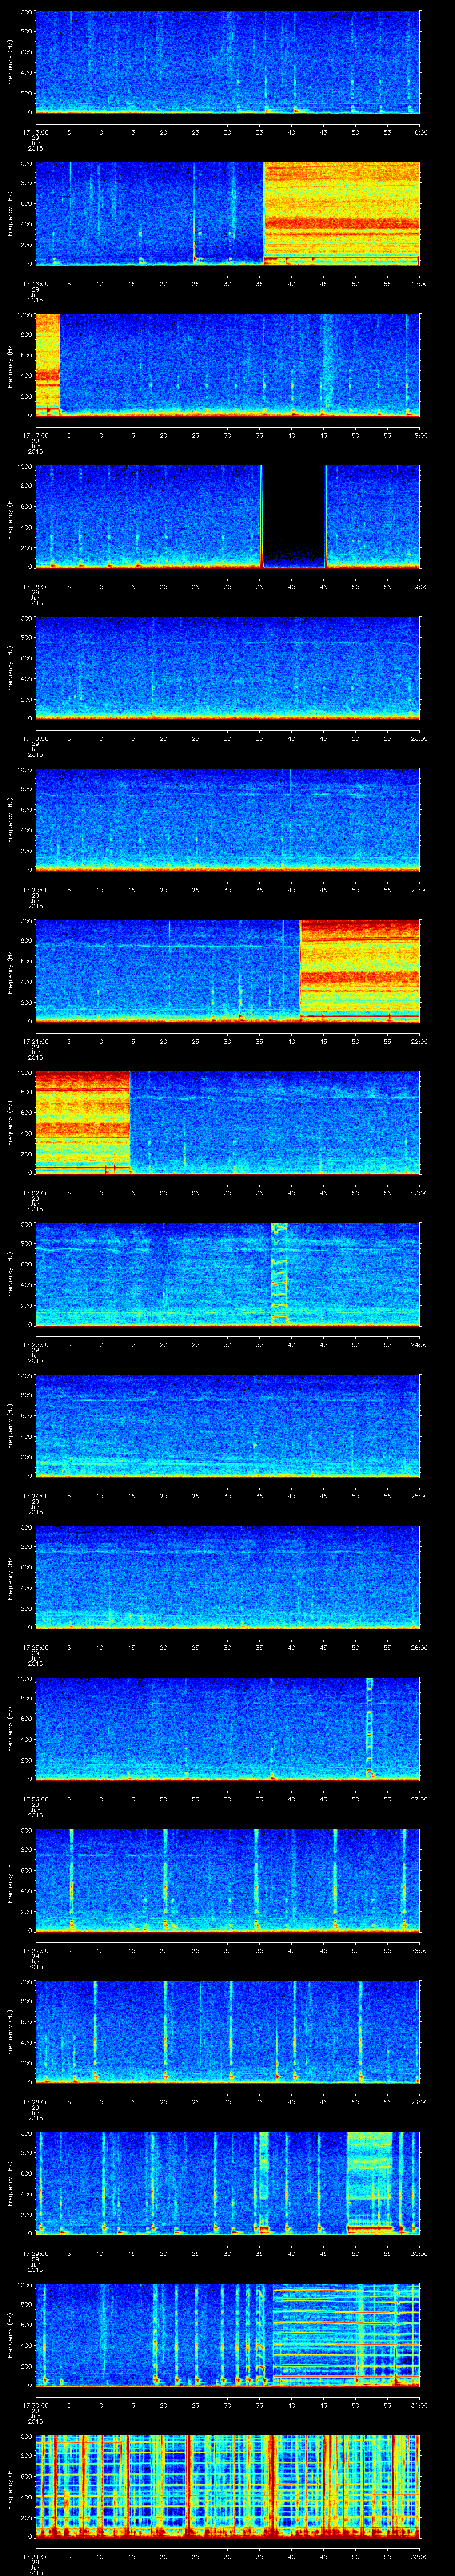455x2576 pixels.
Task: Select the spectrogram panel starting at 17:28:00
Action: [227, 2033]
